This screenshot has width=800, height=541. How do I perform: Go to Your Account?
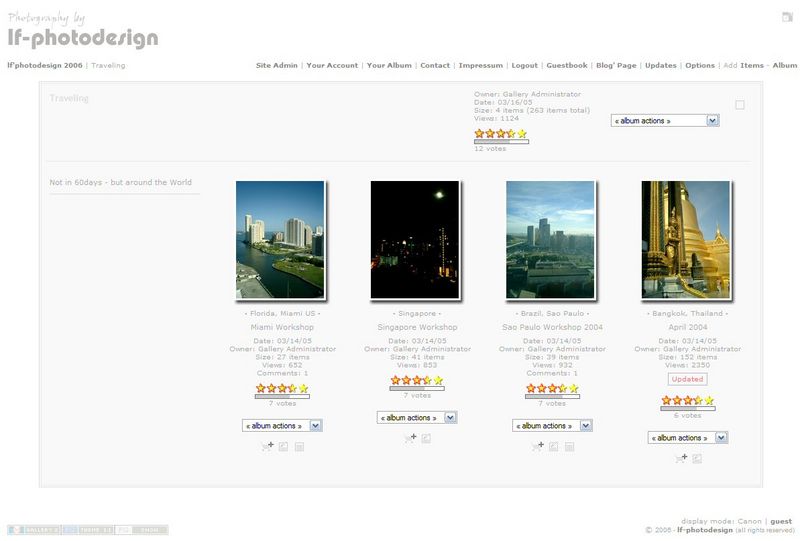pos(332,65)
